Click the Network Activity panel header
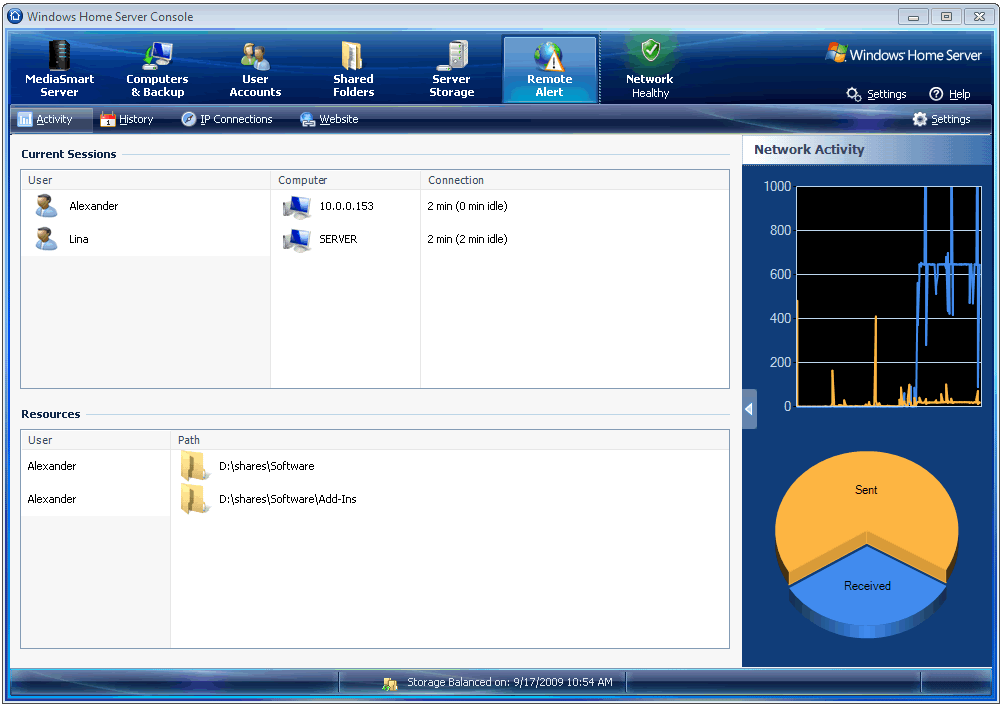The width and height of the screenshot is (1005, 709). pos(867,150)
